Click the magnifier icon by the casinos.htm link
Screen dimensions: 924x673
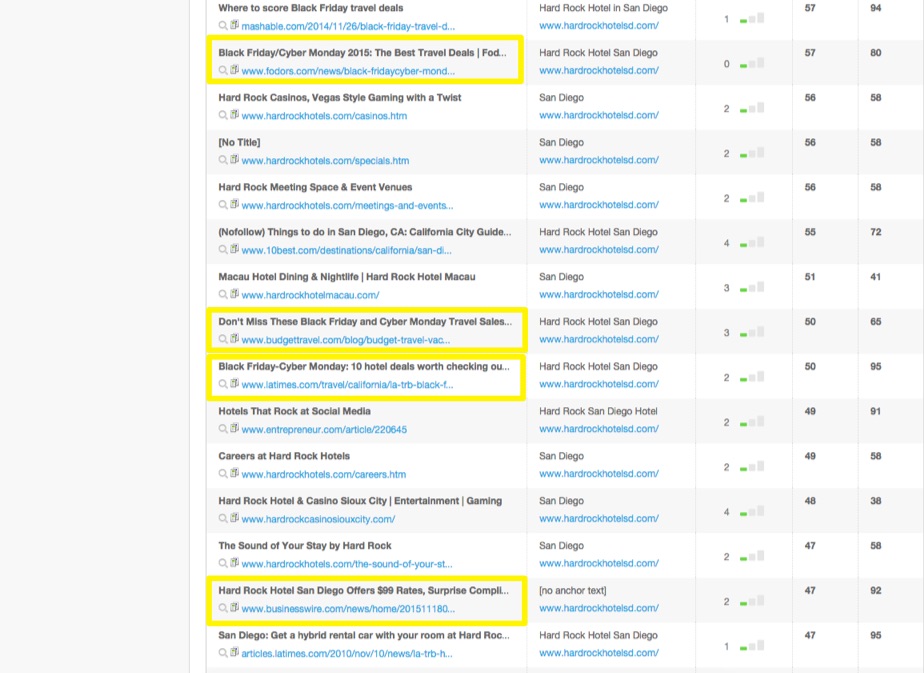point(223,115)
